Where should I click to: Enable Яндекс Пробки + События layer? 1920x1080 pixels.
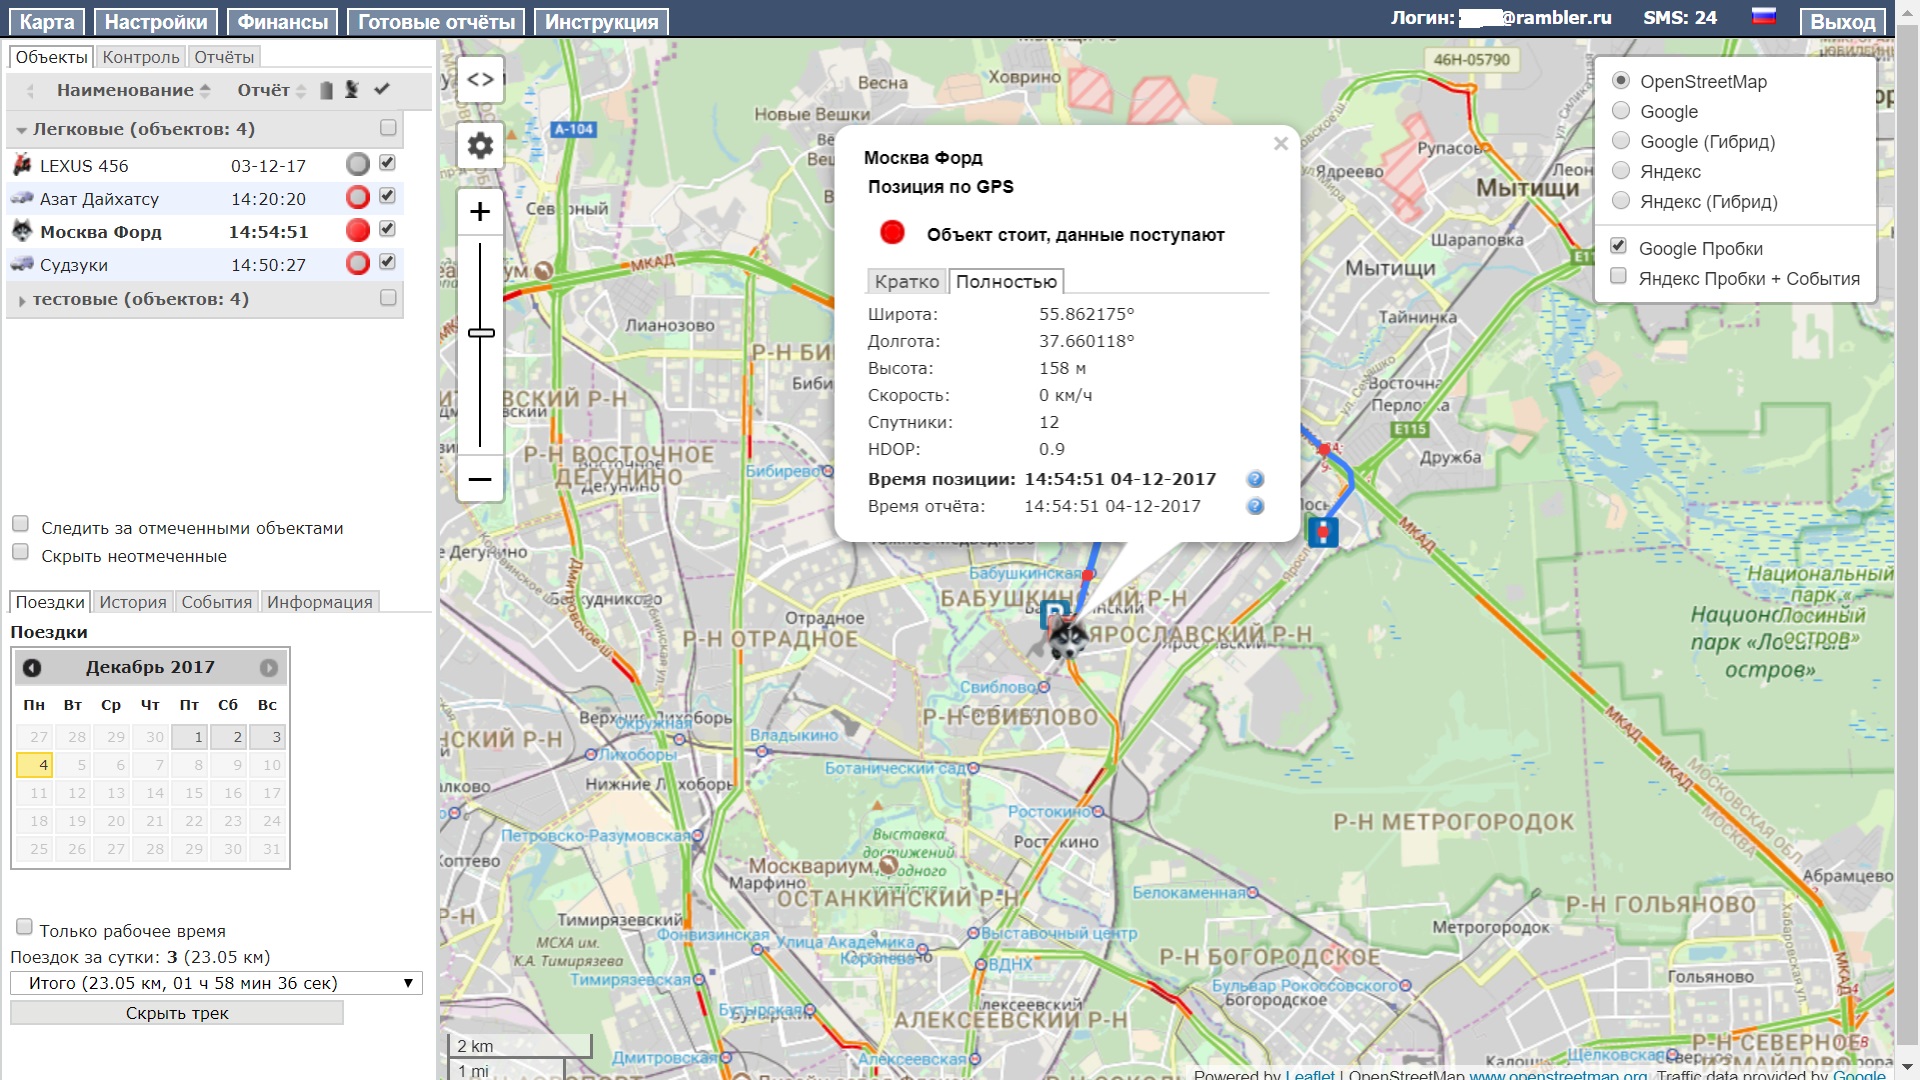tap(1618, 276)
